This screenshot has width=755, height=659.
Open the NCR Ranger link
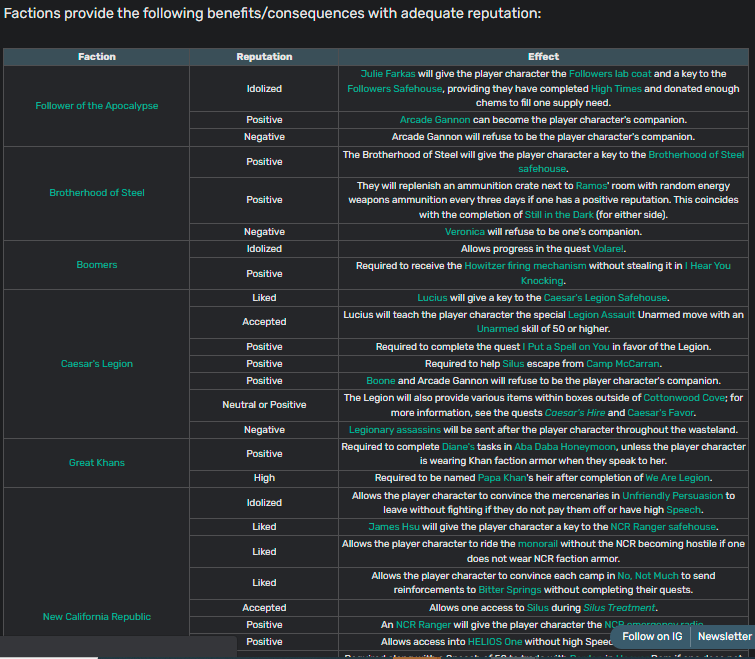click(x=423, y=625)
